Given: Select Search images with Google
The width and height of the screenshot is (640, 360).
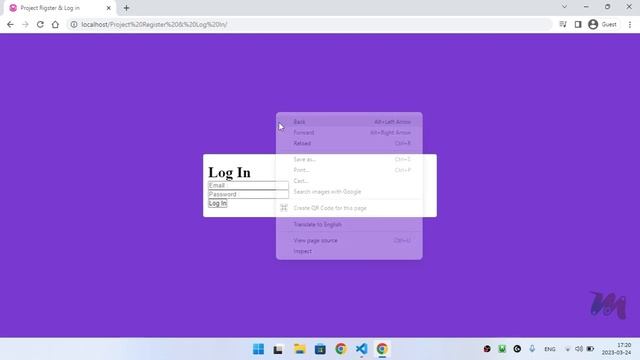Looking at the screenshot, I should (349, 191).
